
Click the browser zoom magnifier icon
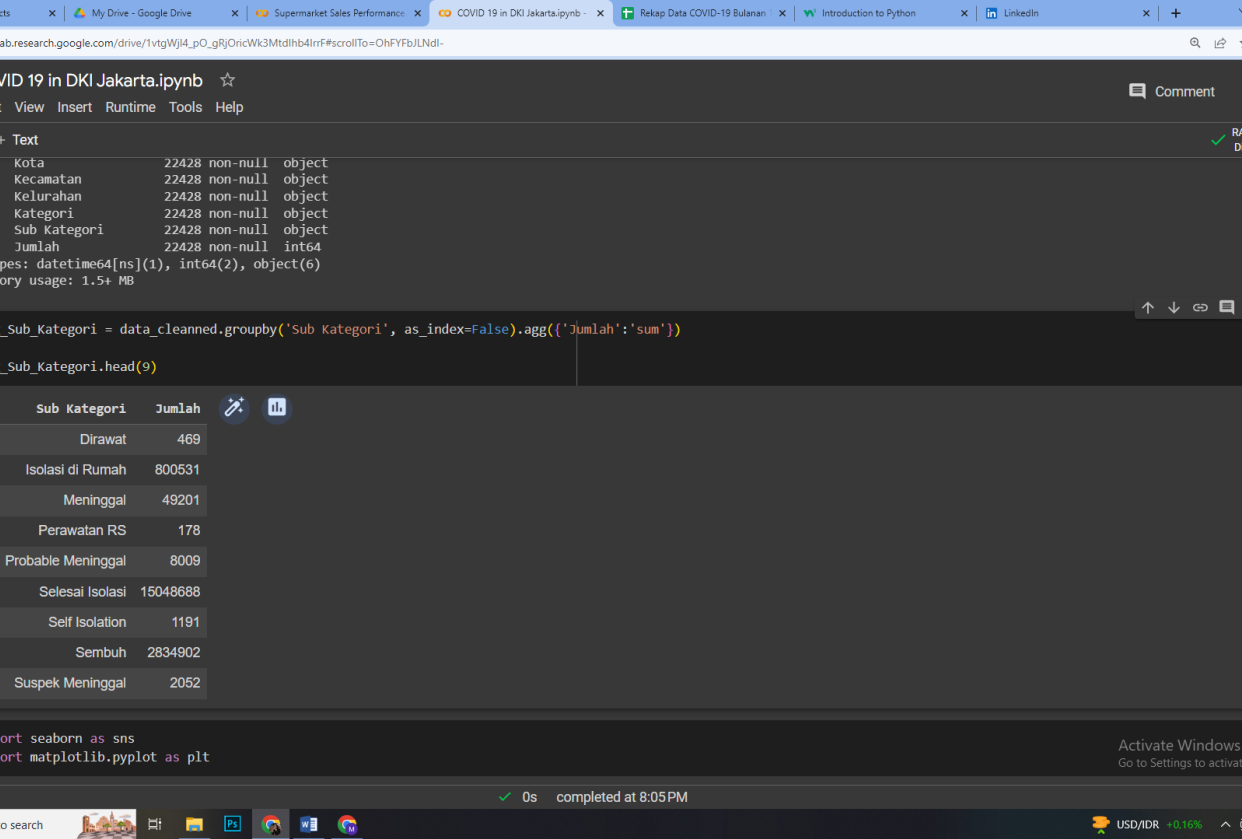(x=1195, y=43)
